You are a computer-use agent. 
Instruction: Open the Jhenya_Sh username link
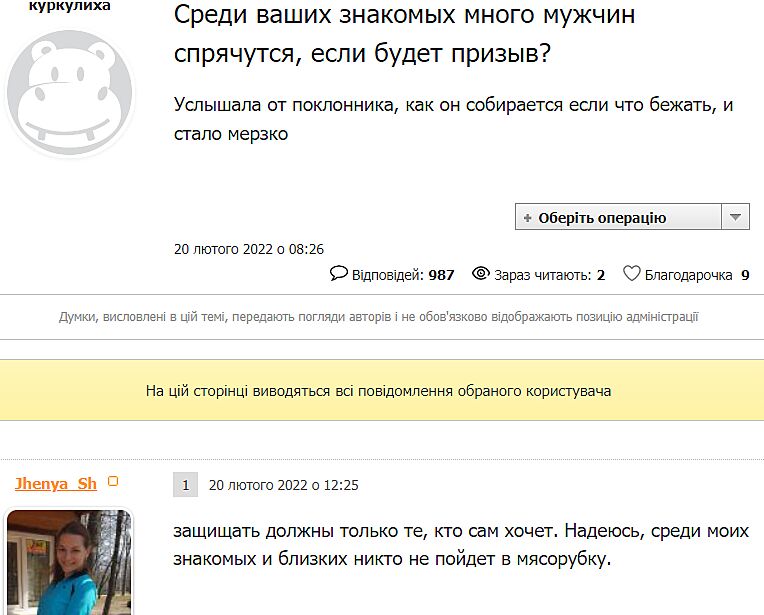pos(56,484)
